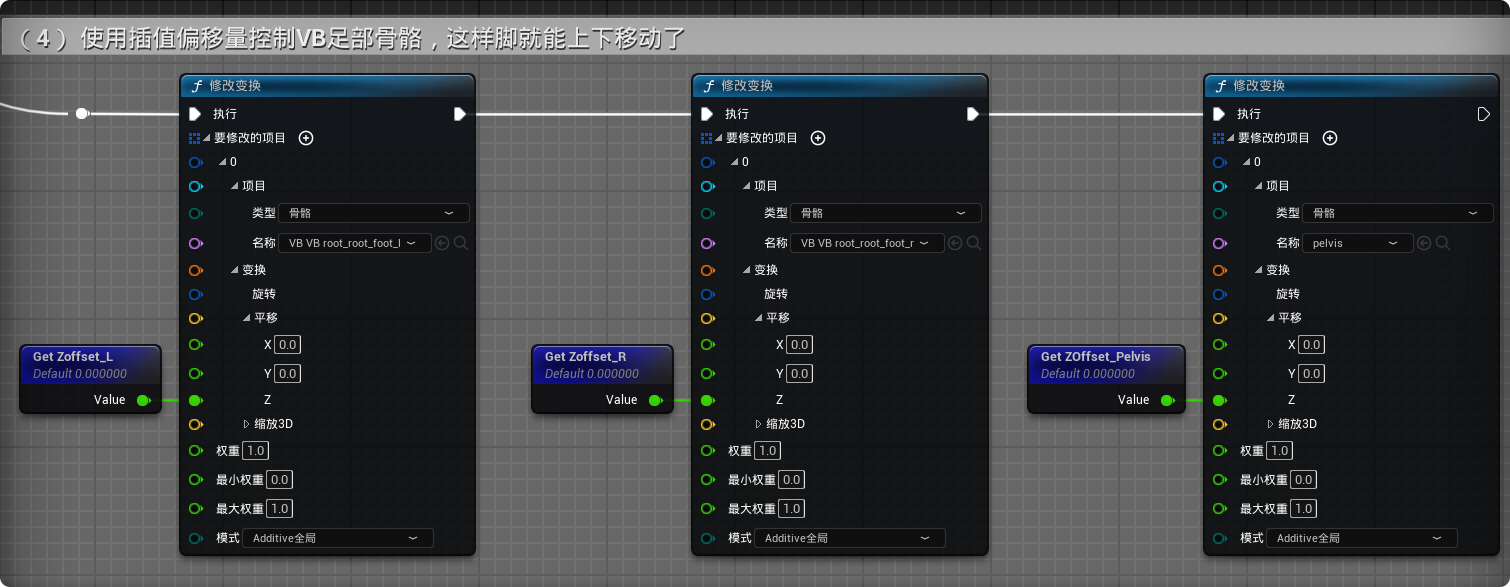Expand 缩放3D on VB root_root_foot_r node
The width and height of the screenshot is (1510, 587).
[x=759, y=424]
